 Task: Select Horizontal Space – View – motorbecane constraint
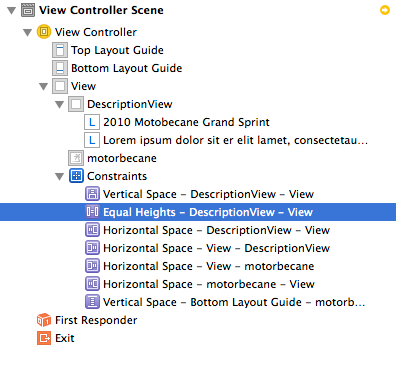(209, 266)
